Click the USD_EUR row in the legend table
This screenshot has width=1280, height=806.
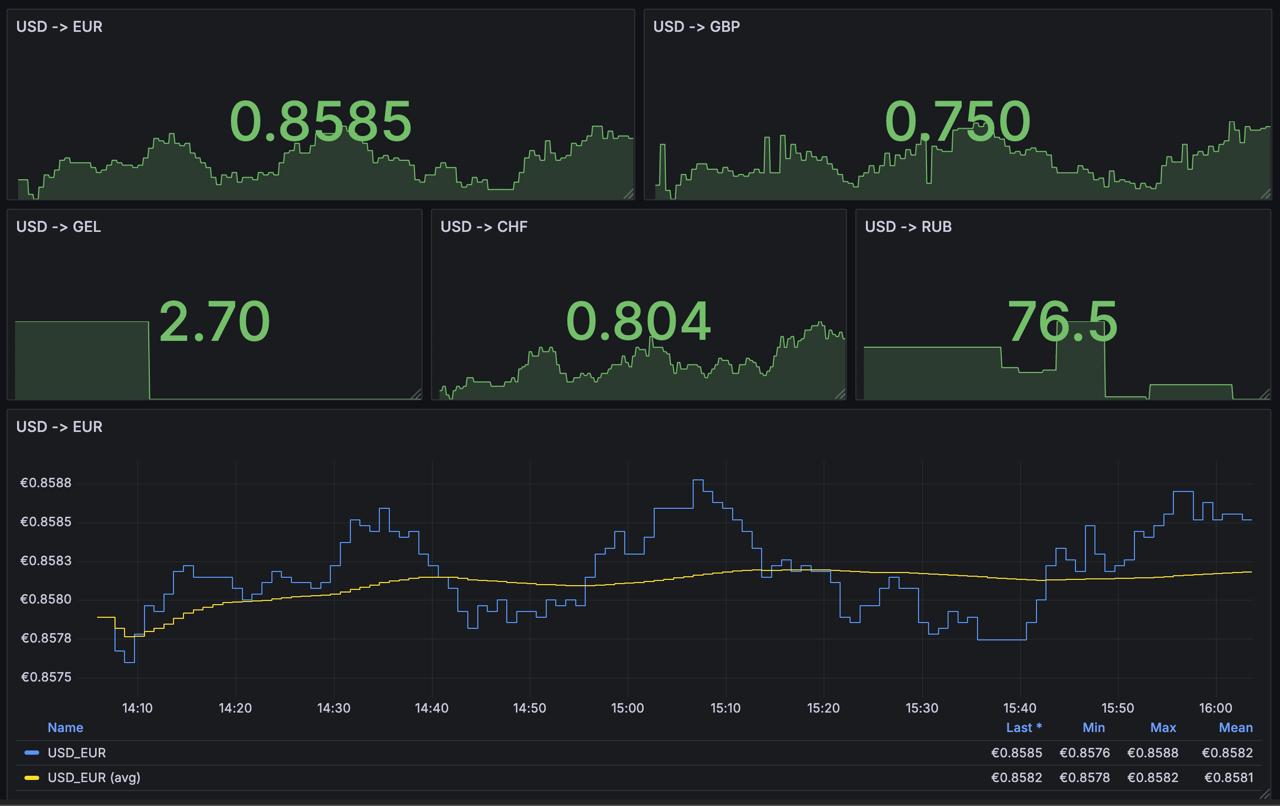[x=500, y=753]
